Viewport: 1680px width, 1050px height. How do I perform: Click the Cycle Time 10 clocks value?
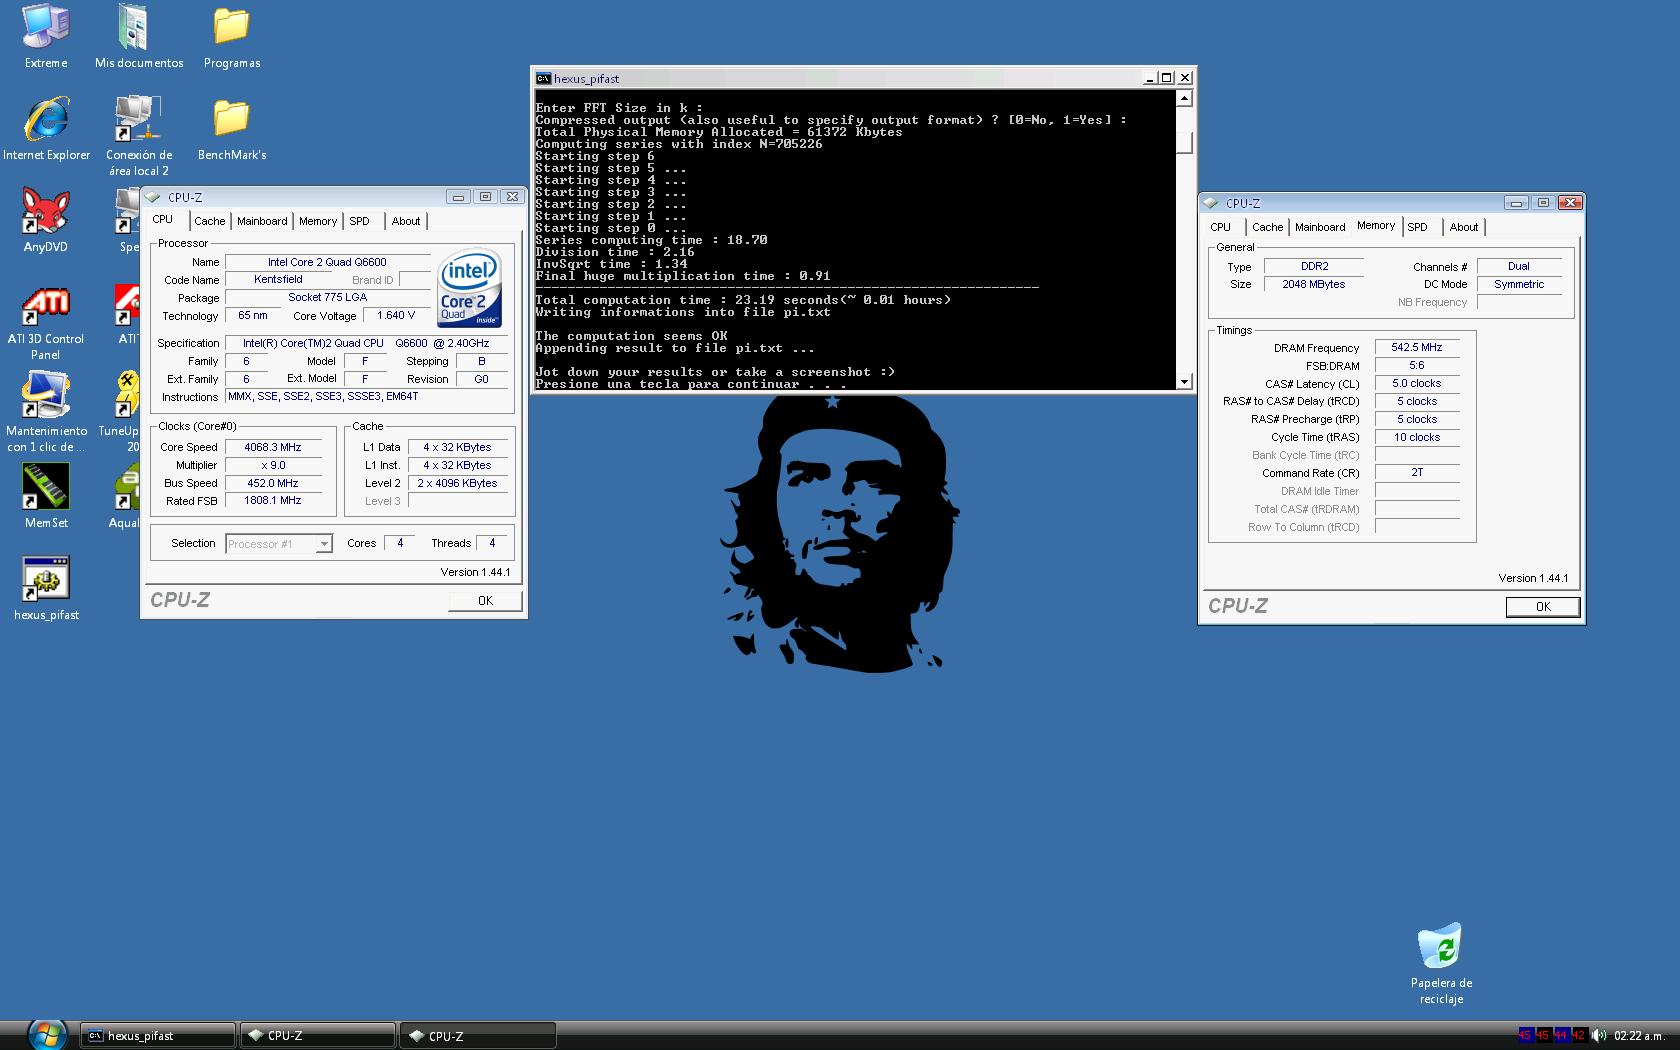tap(1417, 437)
